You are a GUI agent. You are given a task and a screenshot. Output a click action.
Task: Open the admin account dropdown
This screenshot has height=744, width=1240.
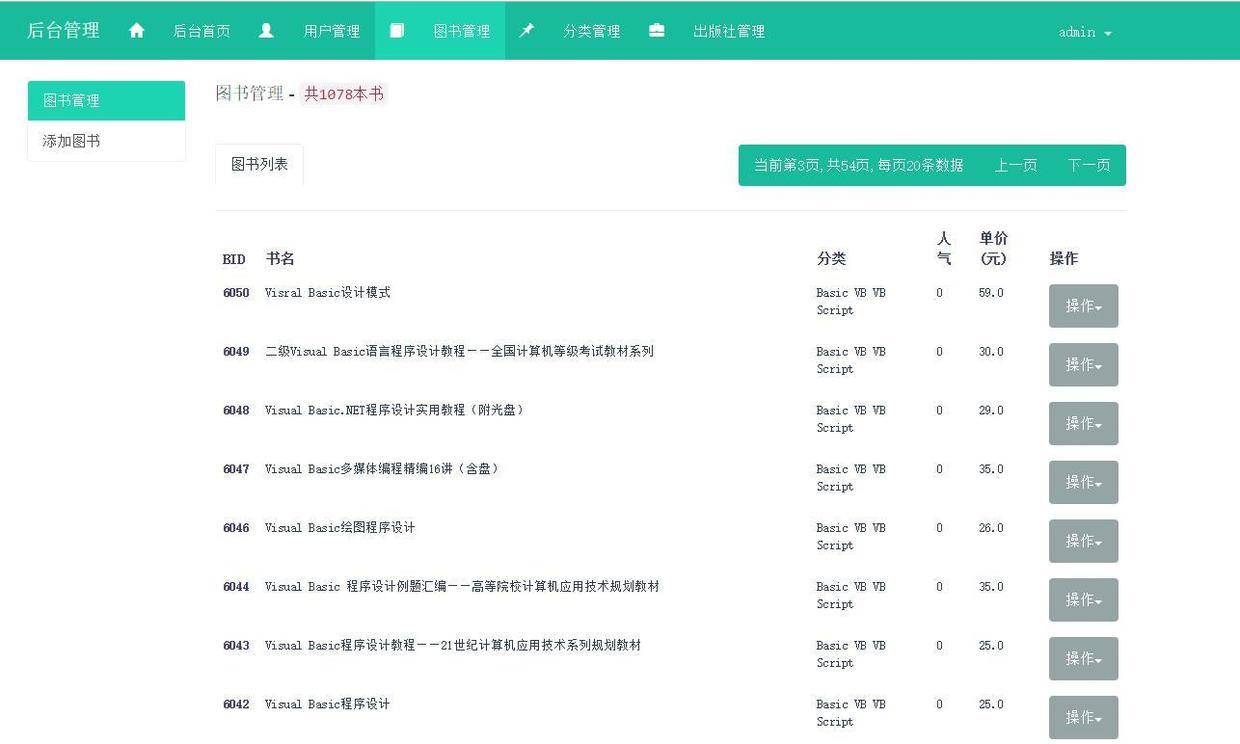pyautogui.click(x=1084, y=31)
